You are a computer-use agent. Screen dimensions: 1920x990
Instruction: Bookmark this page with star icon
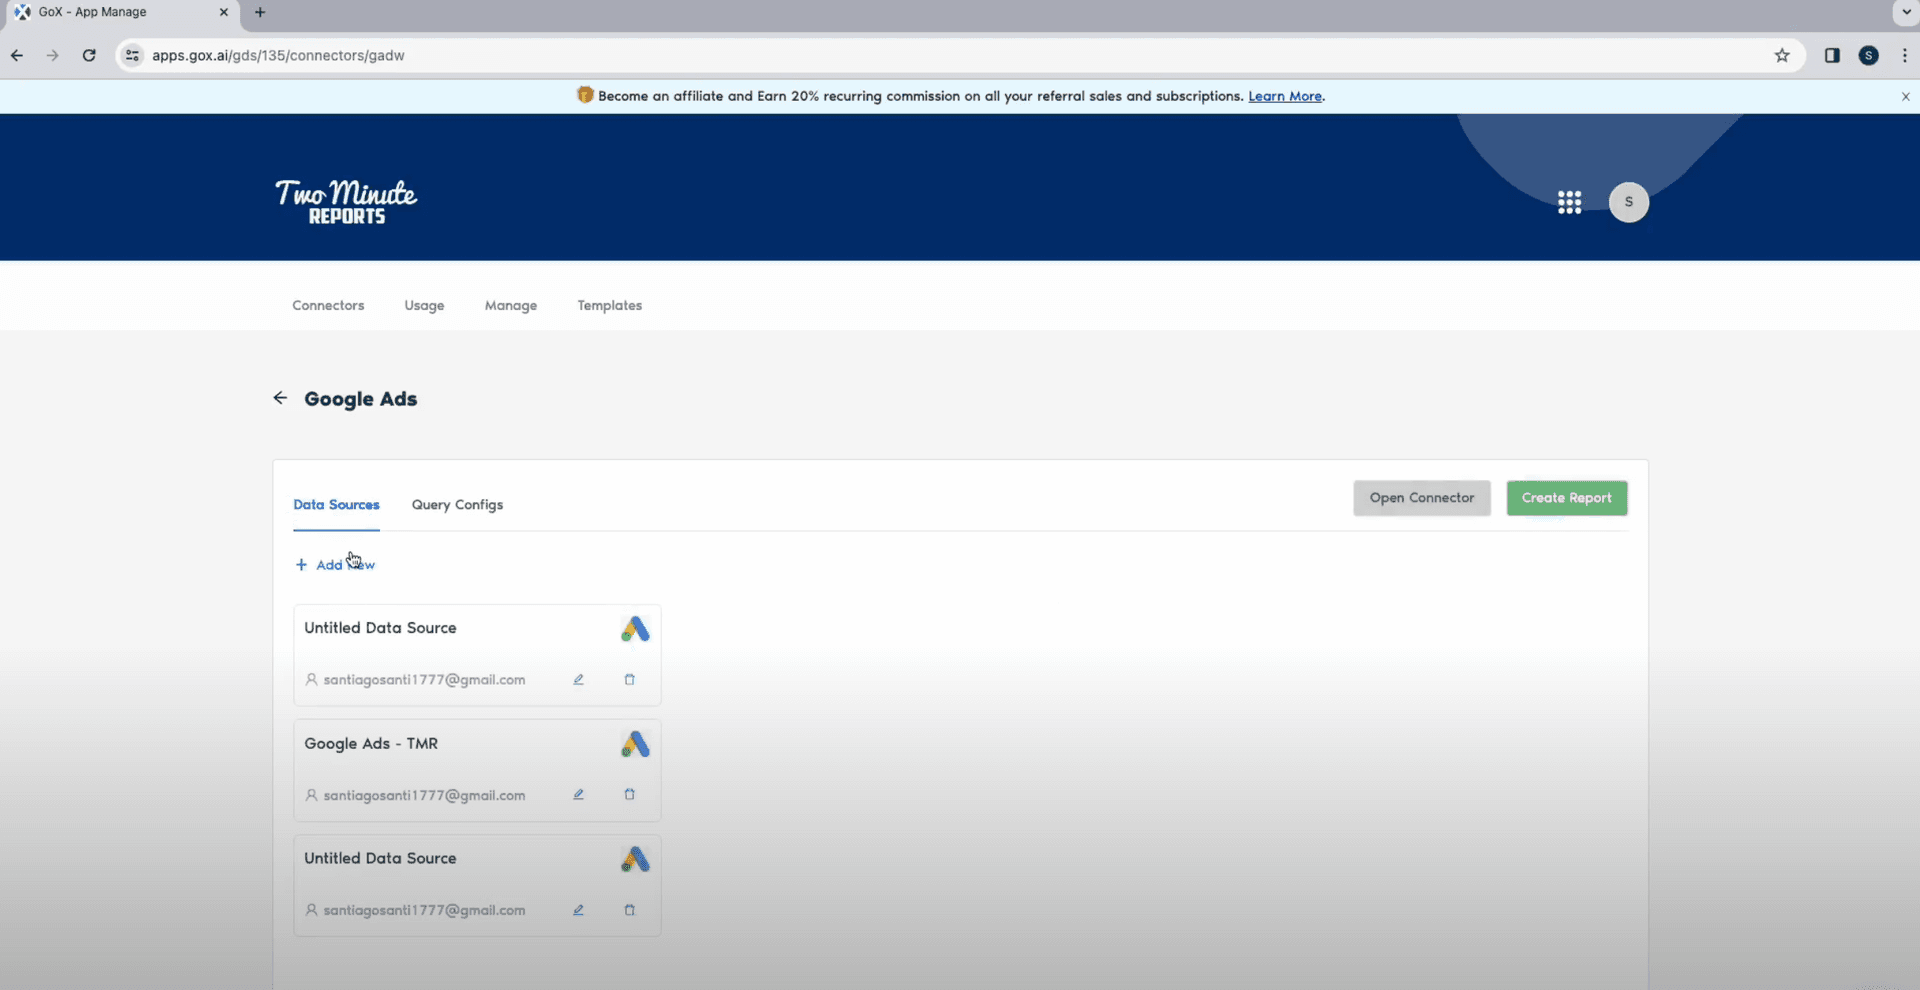1782,56
